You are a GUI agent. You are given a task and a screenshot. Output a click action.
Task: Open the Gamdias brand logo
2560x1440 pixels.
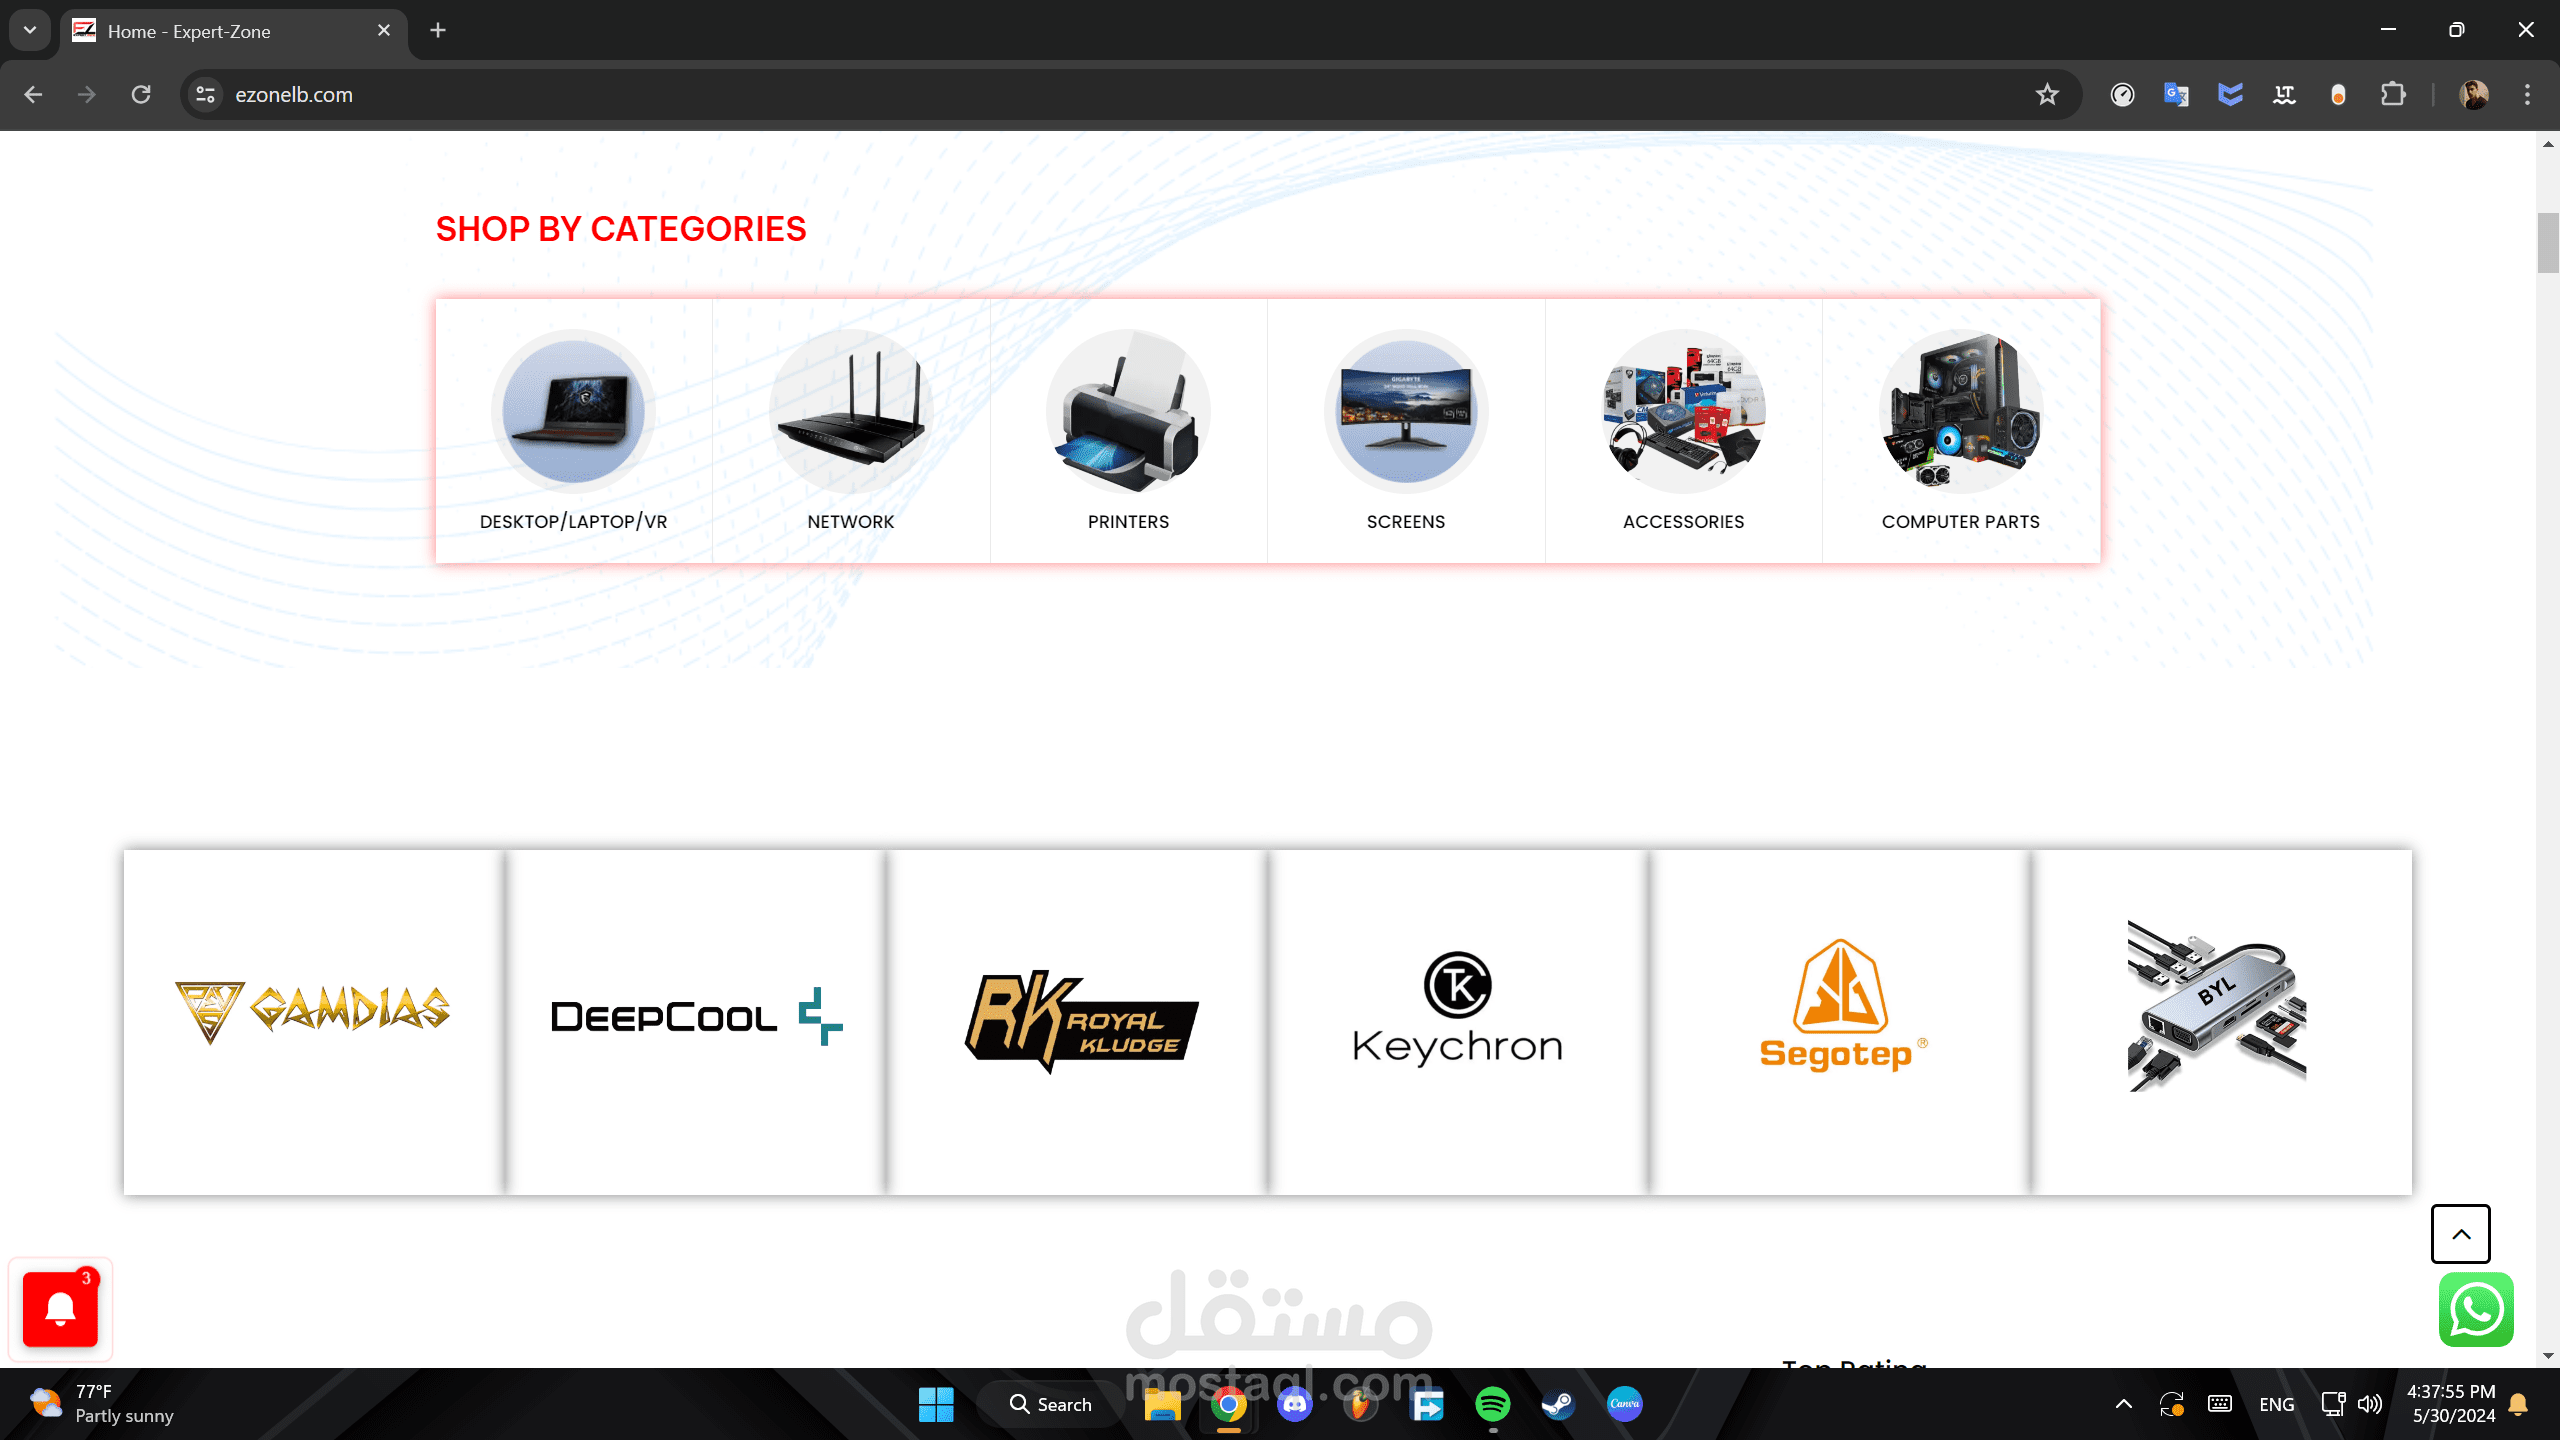[x=313, y=1012]
